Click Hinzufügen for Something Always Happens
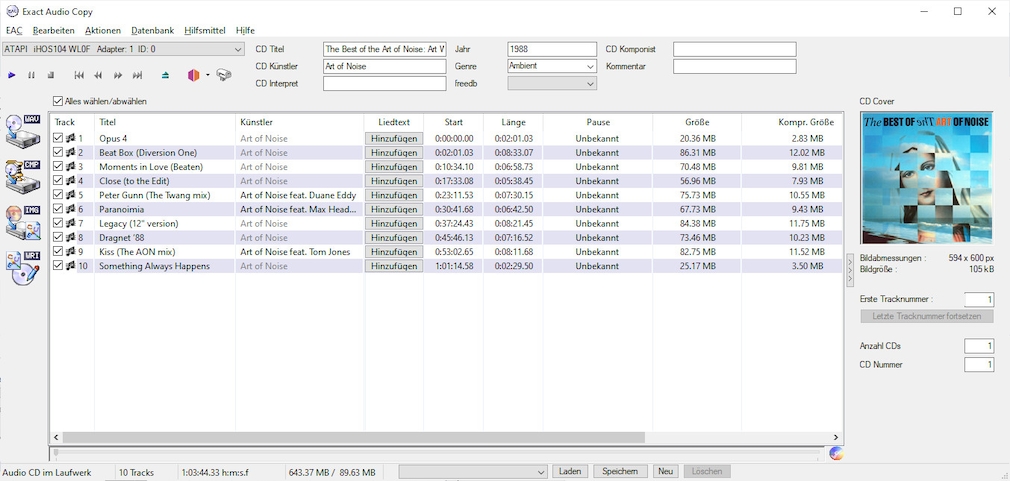The image size is (1010, 481). tap(394, 266)
